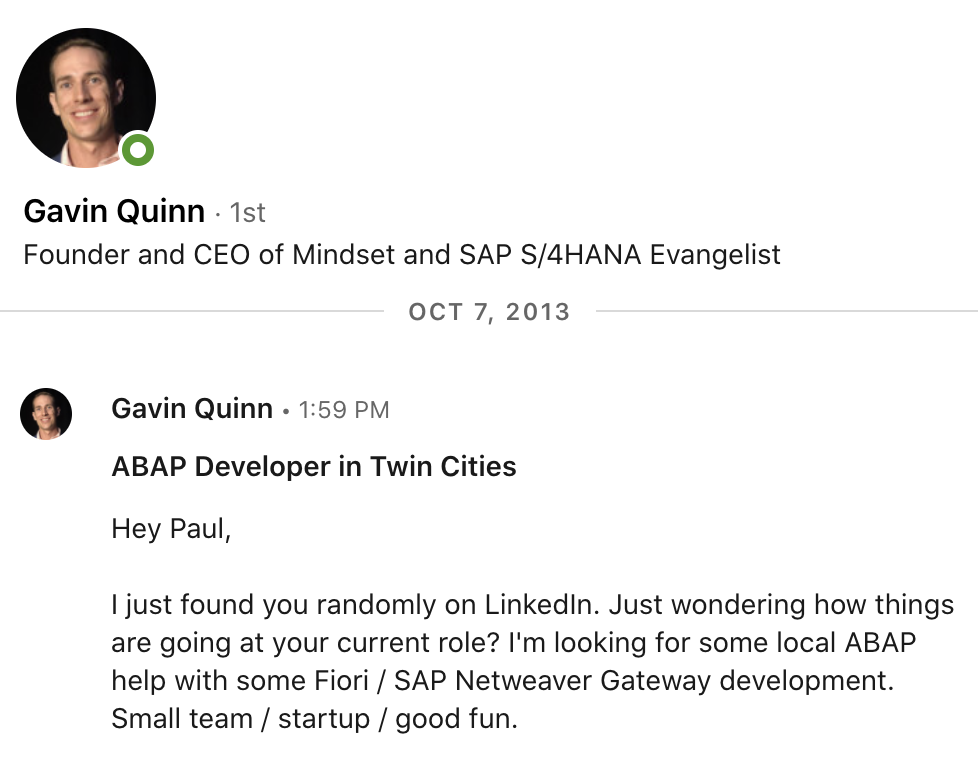Click the Hey Paul greeting line
978x774 pixels.
172,529
